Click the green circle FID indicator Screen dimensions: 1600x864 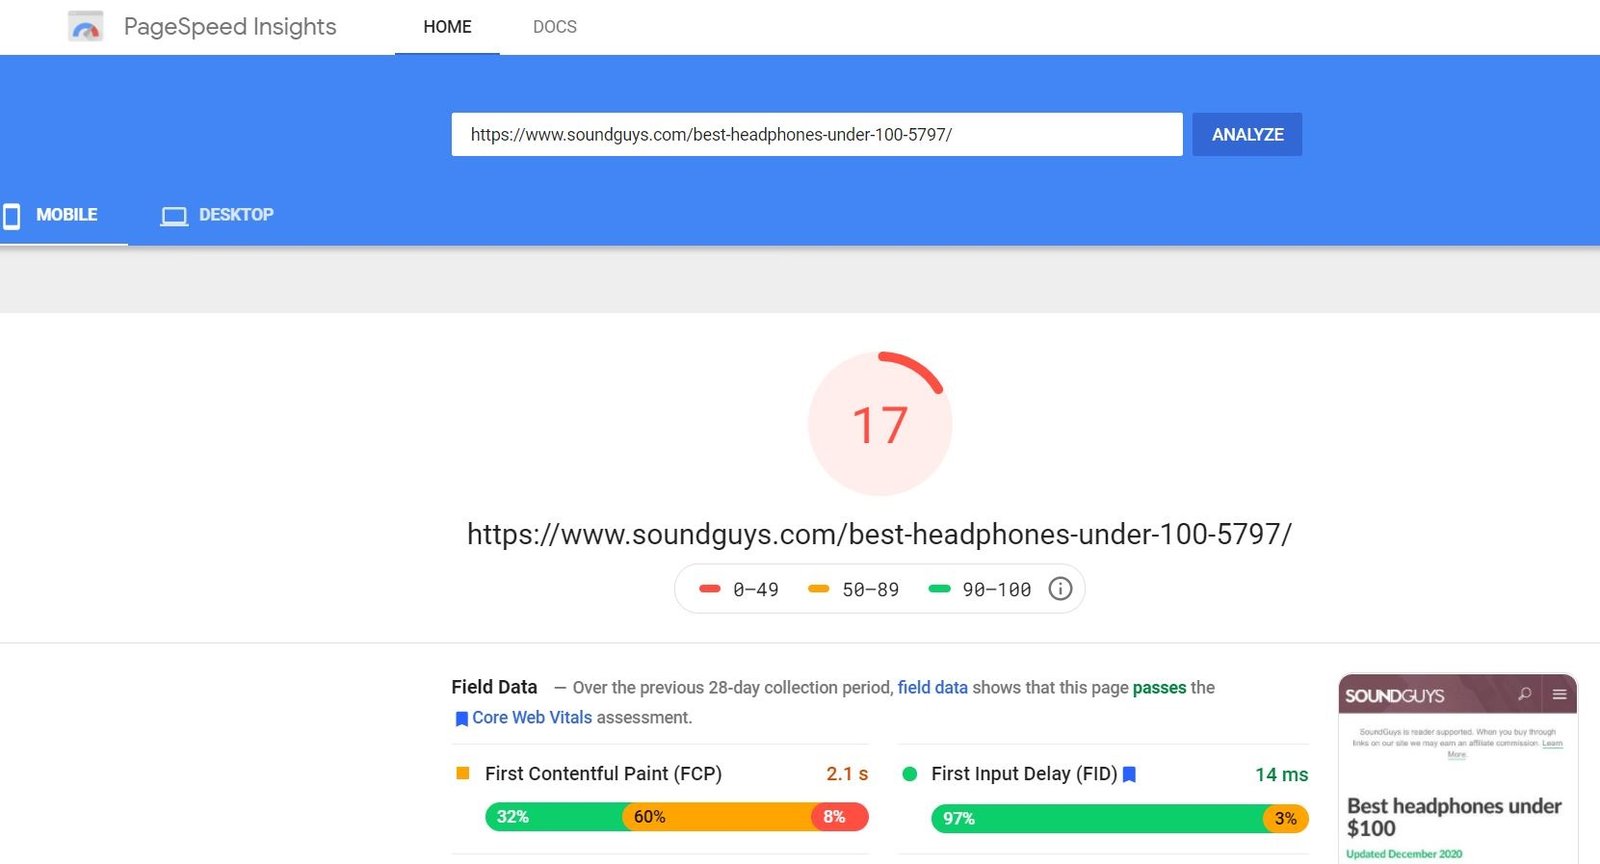pyautogui.click(x=910, y=774)
